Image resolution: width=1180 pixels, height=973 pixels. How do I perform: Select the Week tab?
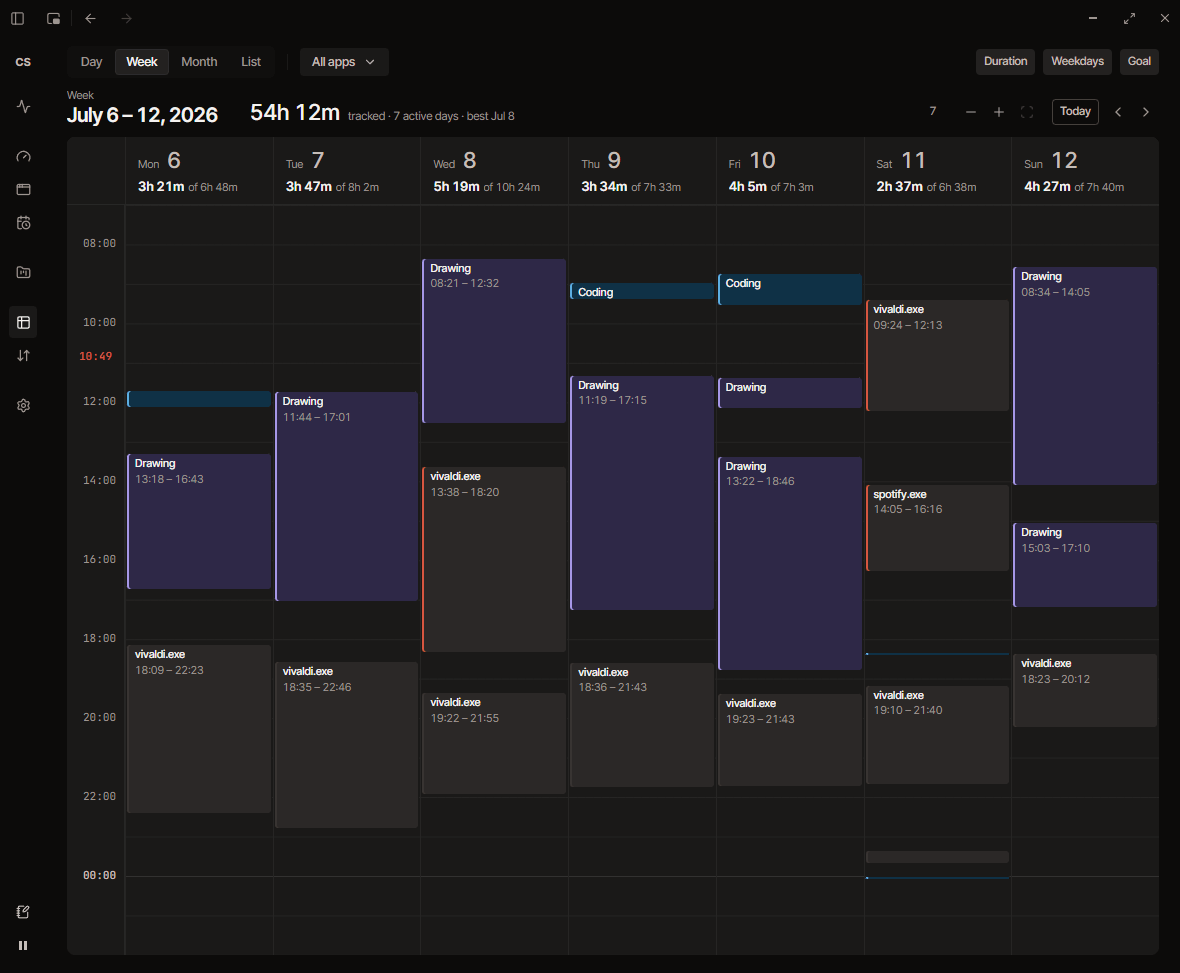coord(141,62)
